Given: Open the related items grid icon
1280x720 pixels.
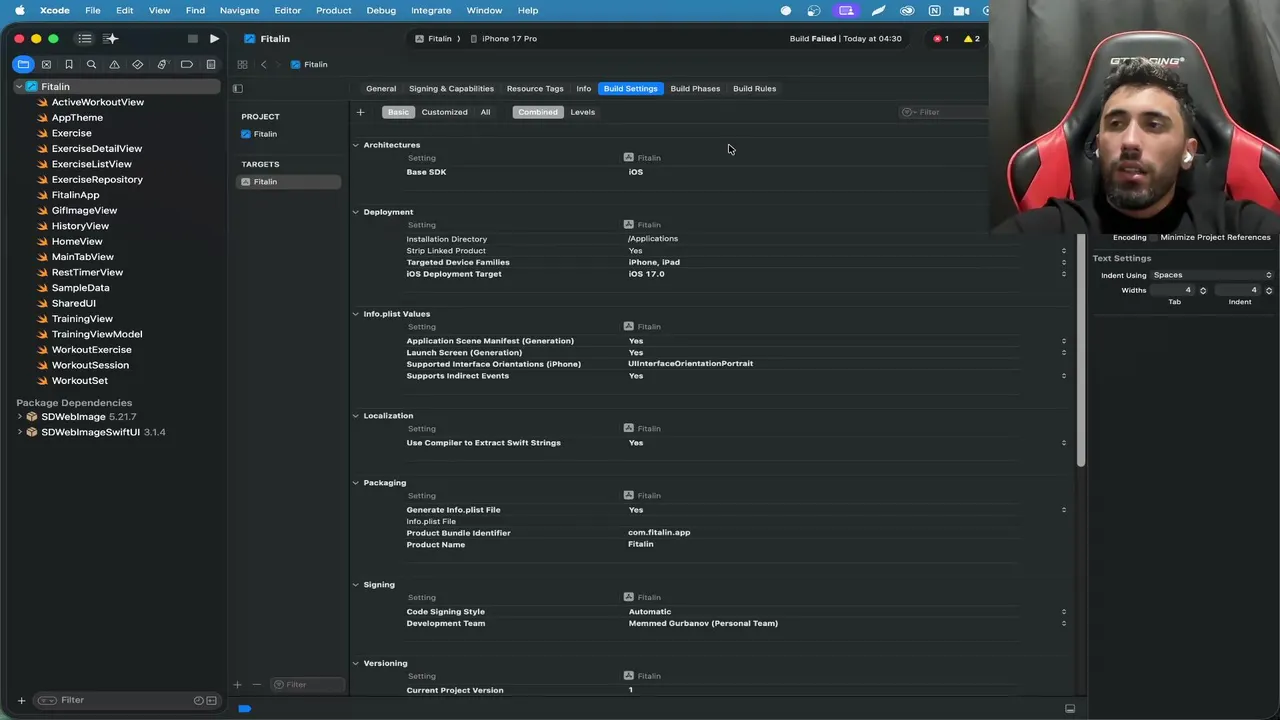Looking at the screenshot, I should (242, 64).
